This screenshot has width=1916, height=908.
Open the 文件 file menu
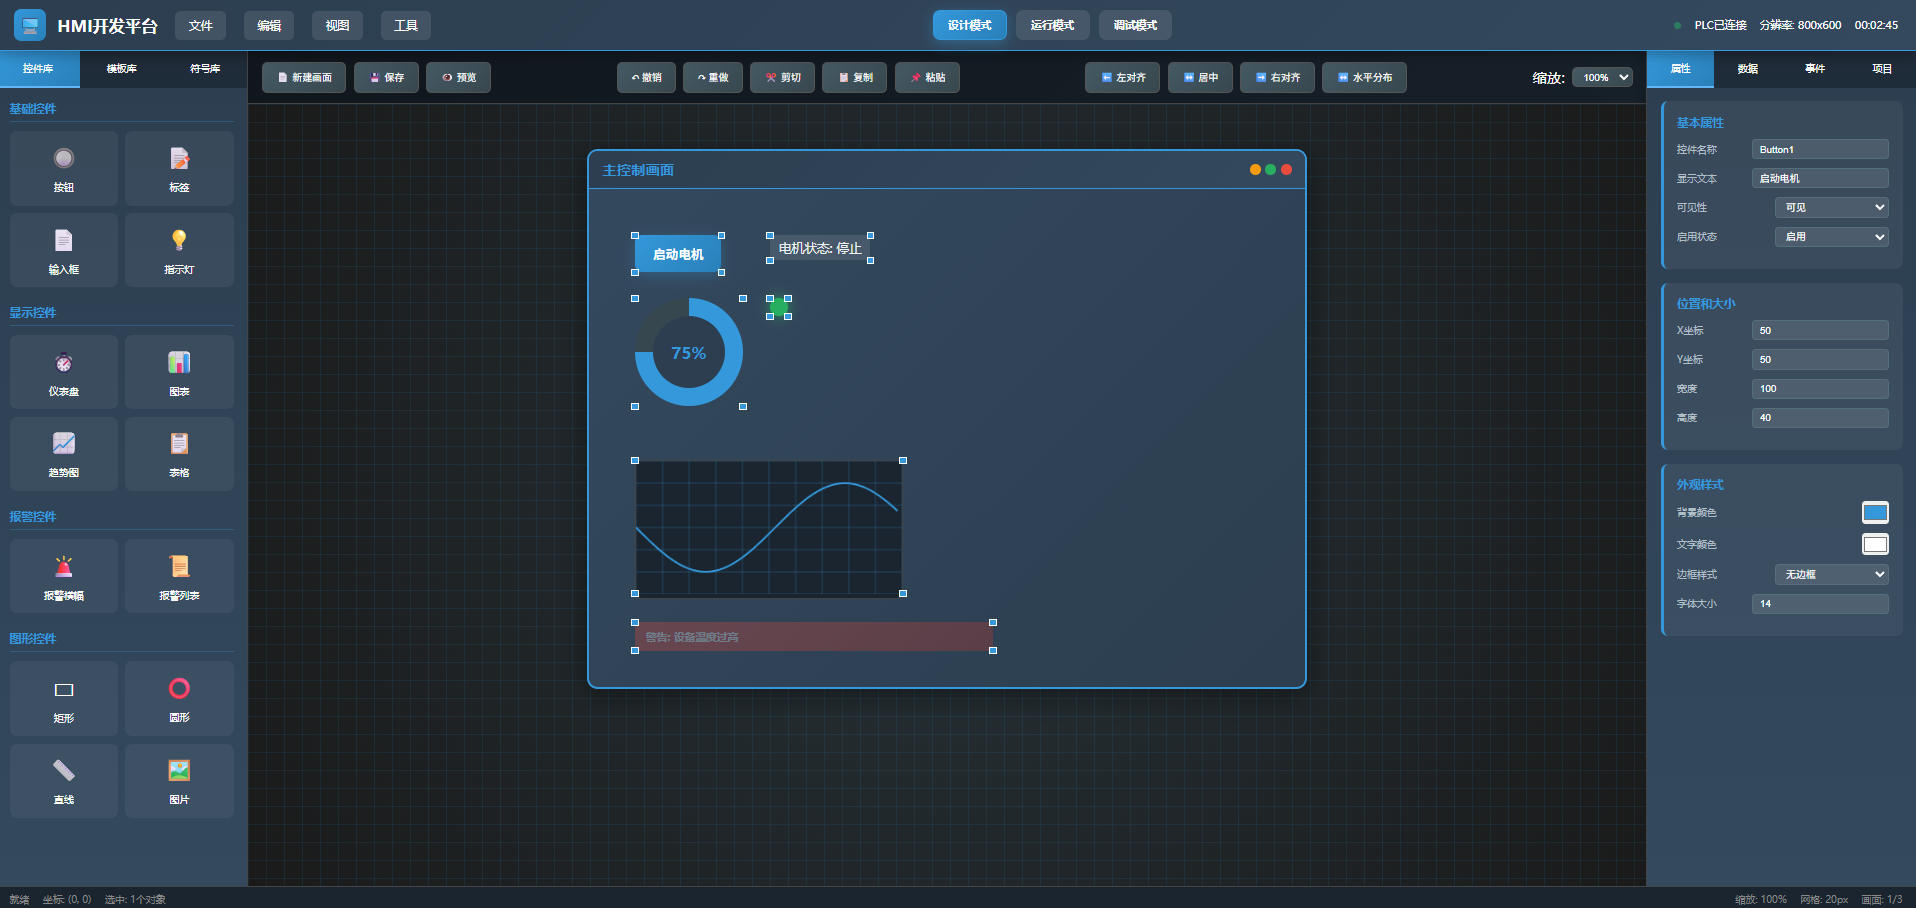point(200,25)
